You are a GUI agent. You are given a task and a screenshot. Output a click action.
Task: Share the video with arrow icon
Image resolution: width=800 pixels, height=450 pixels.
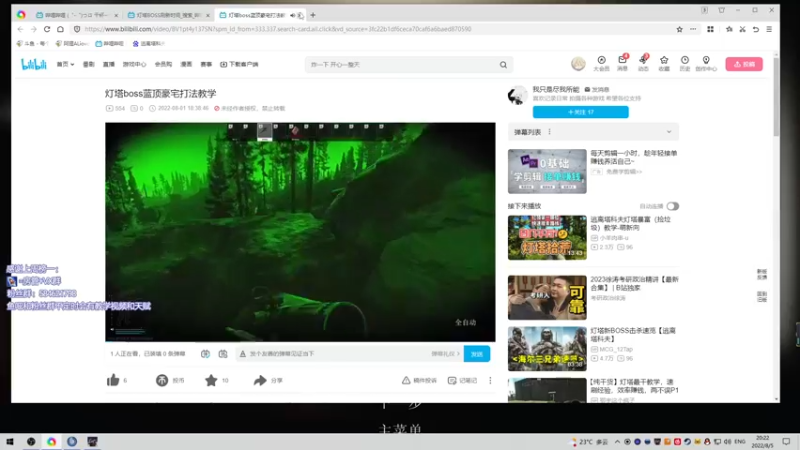[260, 380]
